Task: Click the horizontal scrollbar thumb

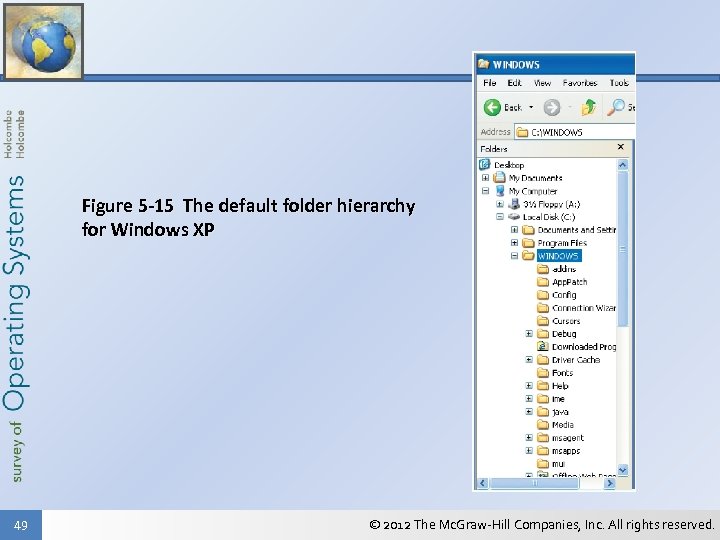Action: coord(534,483)
